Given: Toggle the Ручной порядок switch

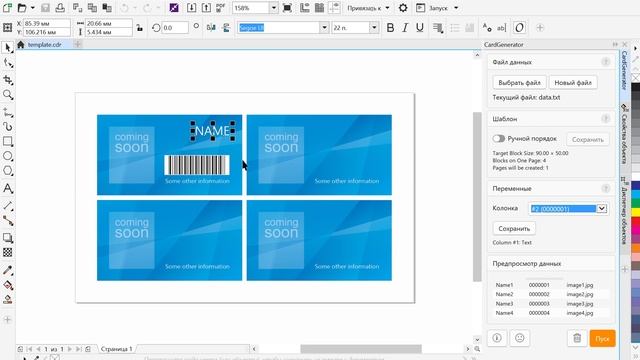Looking at the screenshot, I should (x=499, y=139).
